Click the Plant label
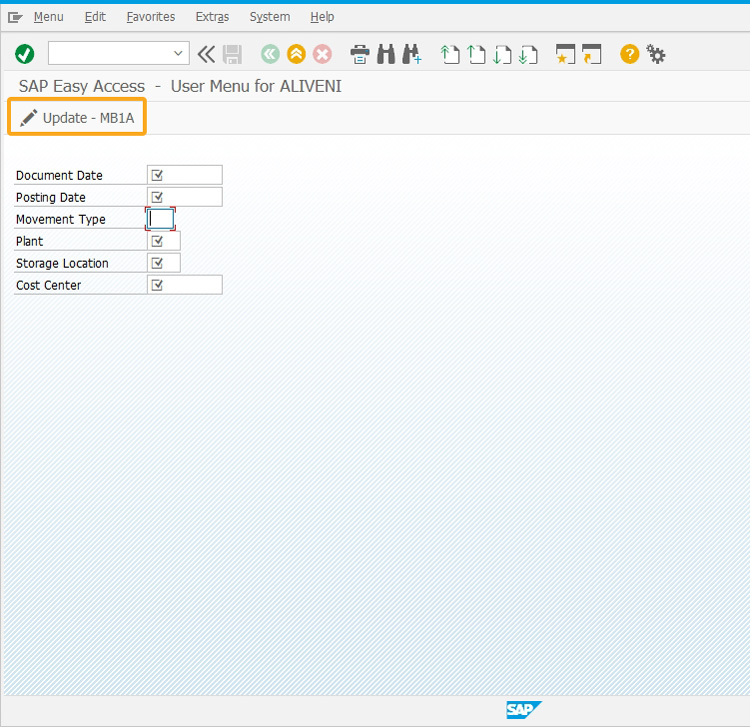Viewport: 750px width, 727px height. [x=30, y=242]
